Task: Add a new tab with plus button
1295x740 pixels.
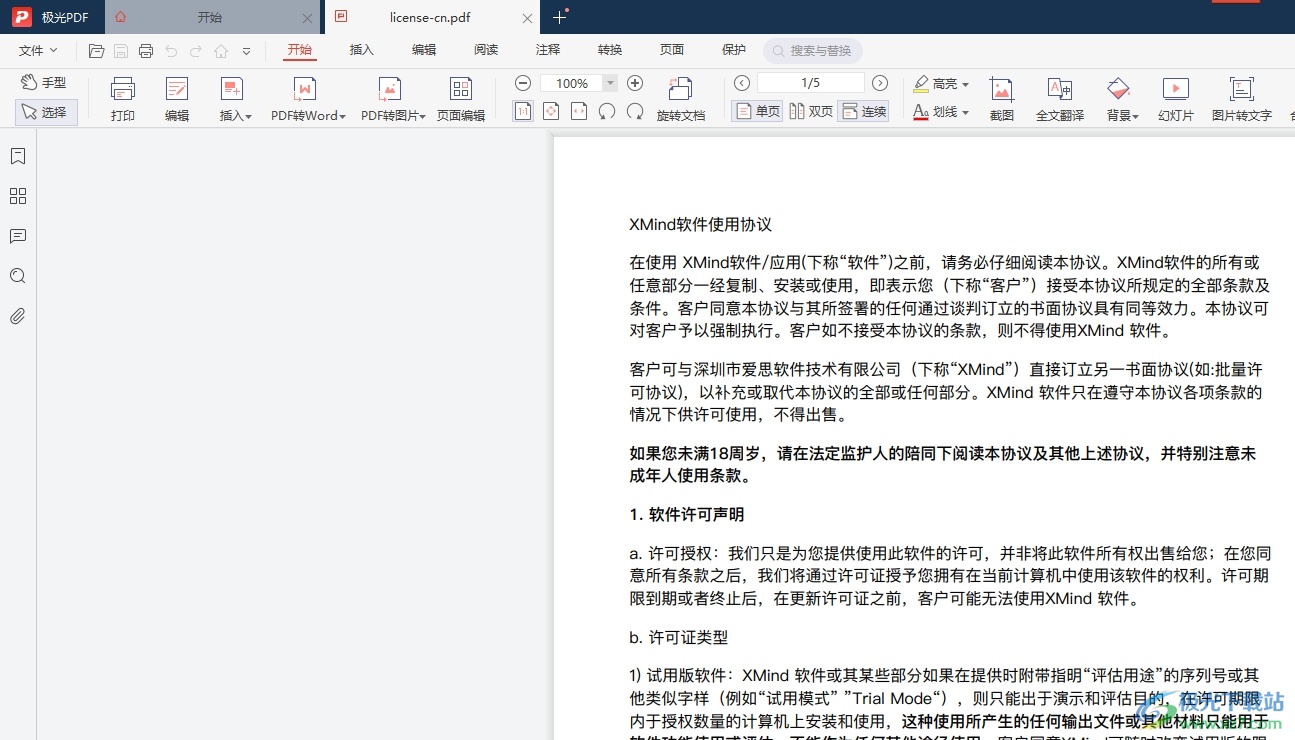Action: pyautogui.click(x=559, y=17)
